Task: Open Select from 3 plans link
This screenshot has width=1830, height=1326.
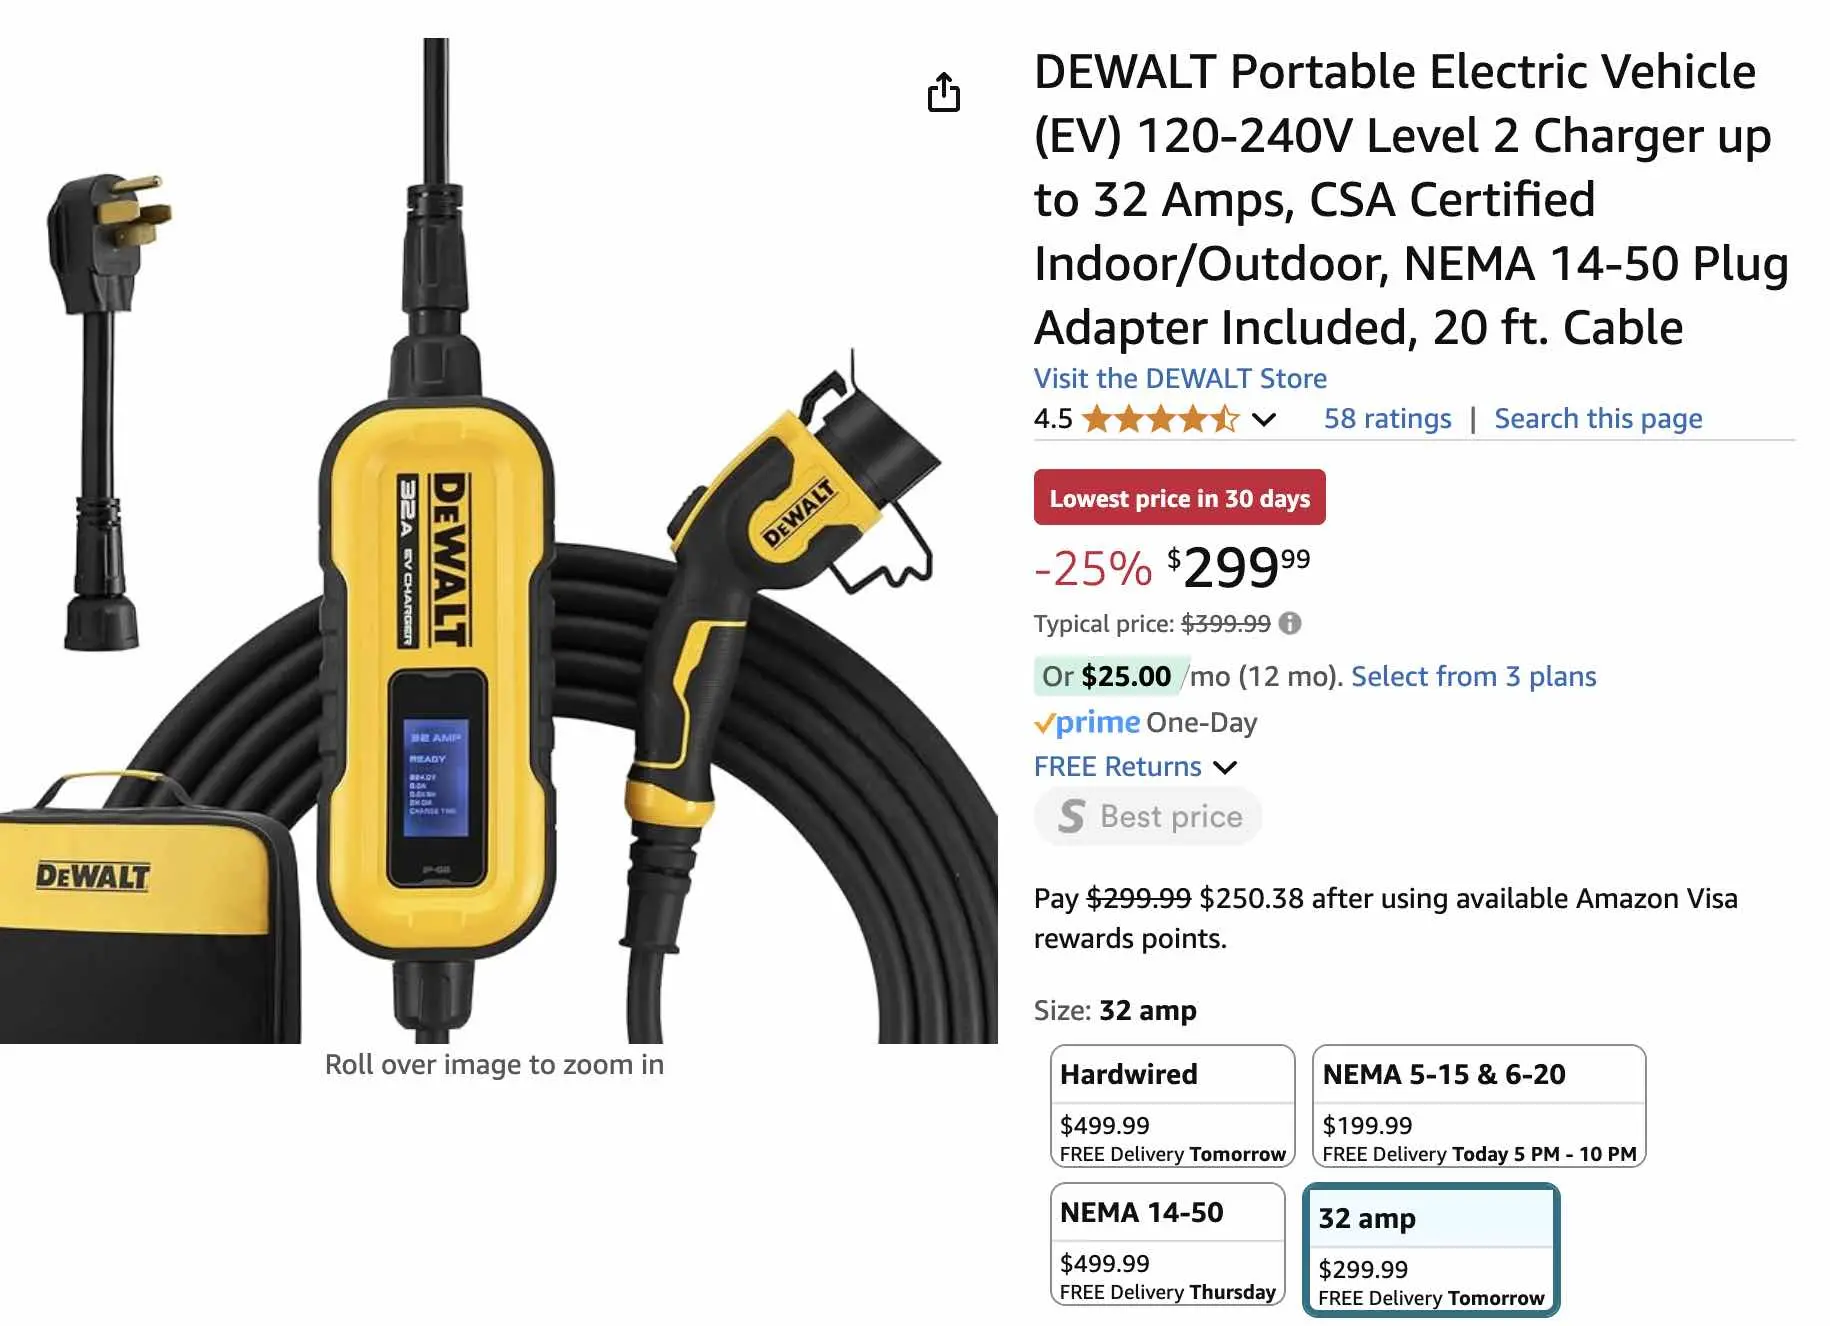Action: [1473, 677]
